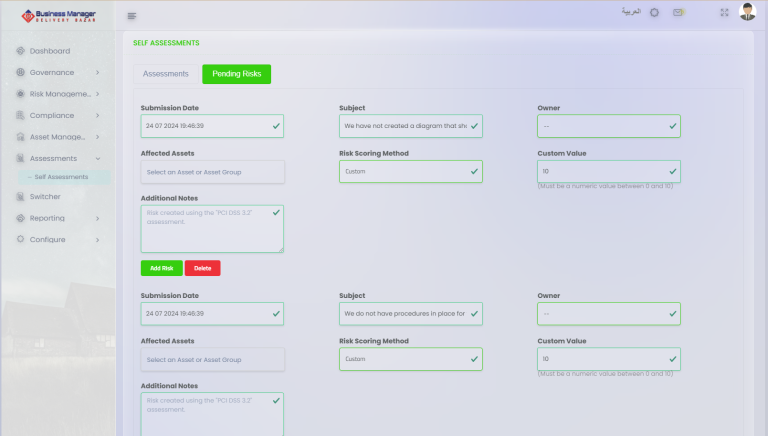Open the user profile avatar
This screenshot has height=436, width=768.
pyautogui.click(x=747, y=12)
